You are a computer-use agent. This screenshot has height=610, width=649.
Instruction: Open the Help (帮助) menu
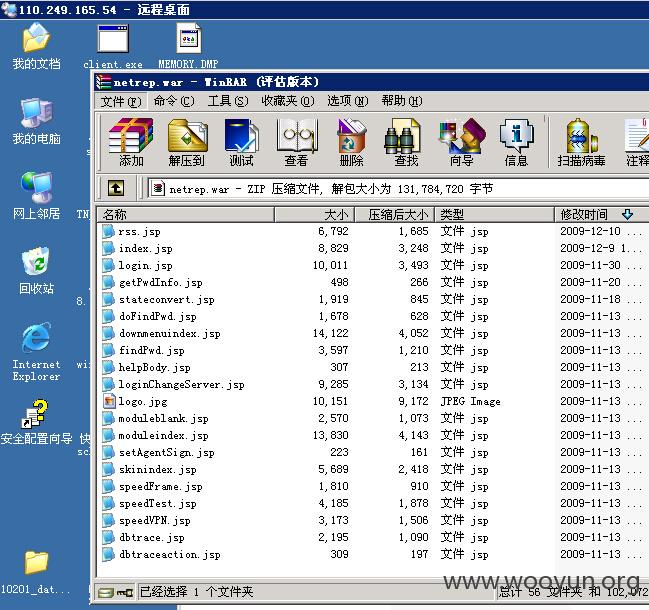(402, 101)
